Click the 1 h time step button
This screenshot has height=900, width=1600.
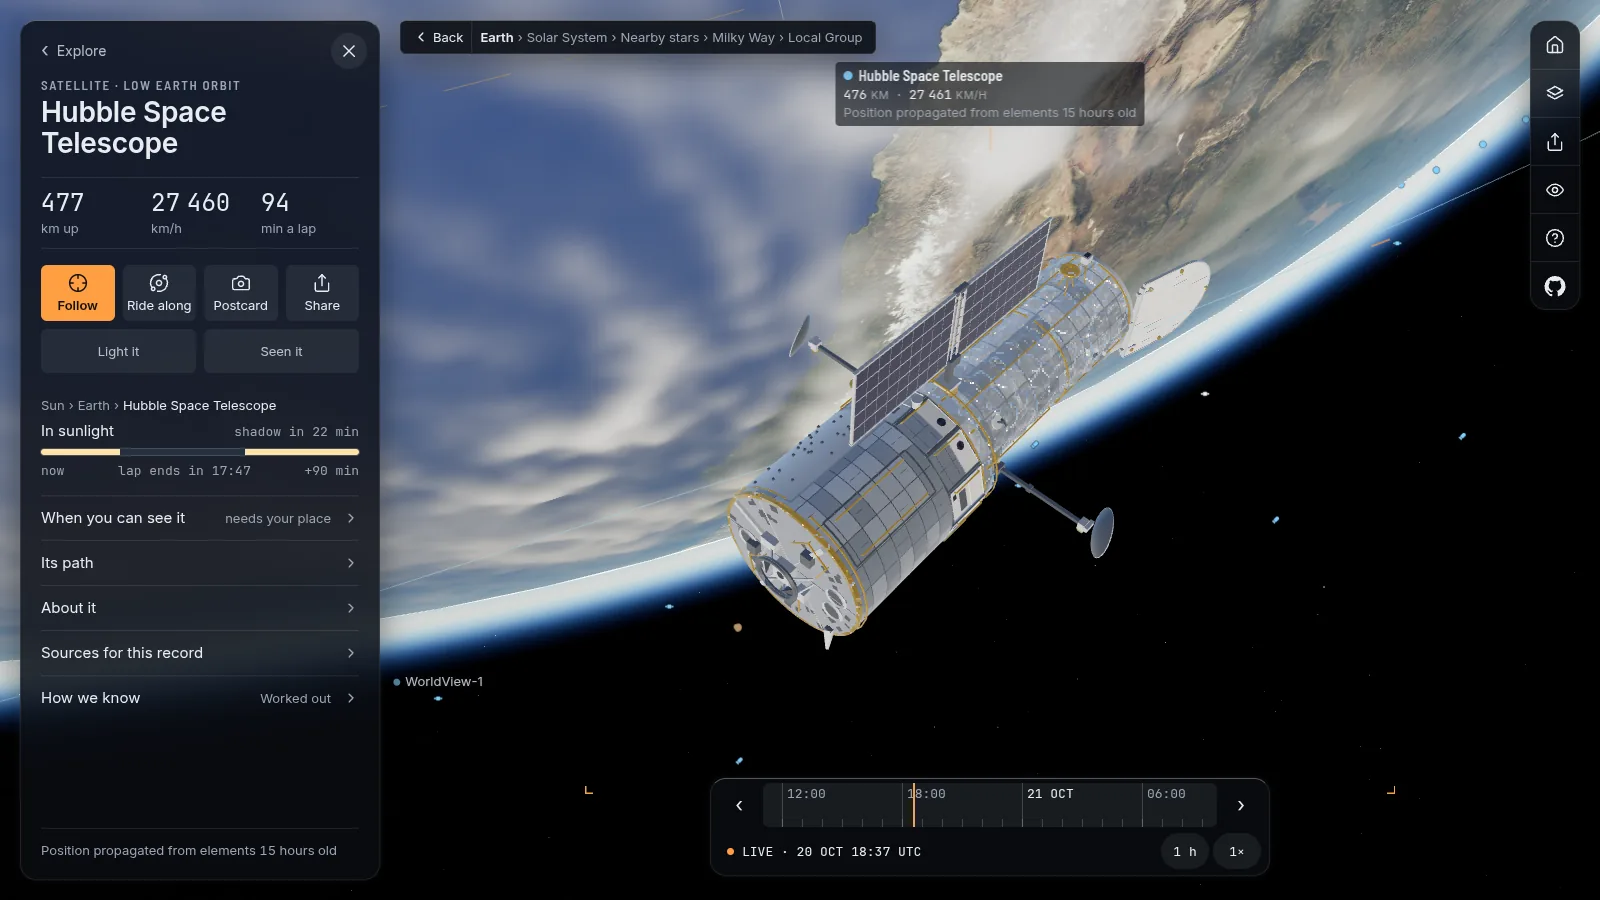point(1185,852)
